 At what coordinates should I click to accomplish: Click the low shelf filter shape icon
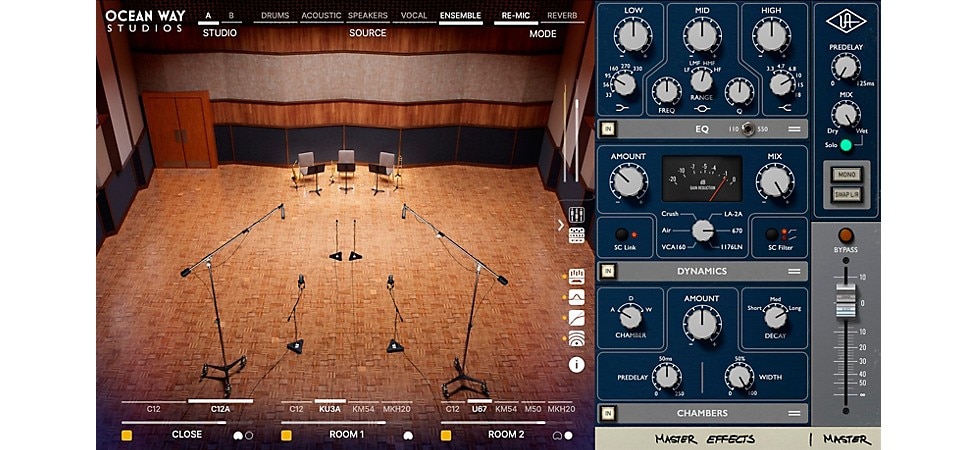[620, 107]
